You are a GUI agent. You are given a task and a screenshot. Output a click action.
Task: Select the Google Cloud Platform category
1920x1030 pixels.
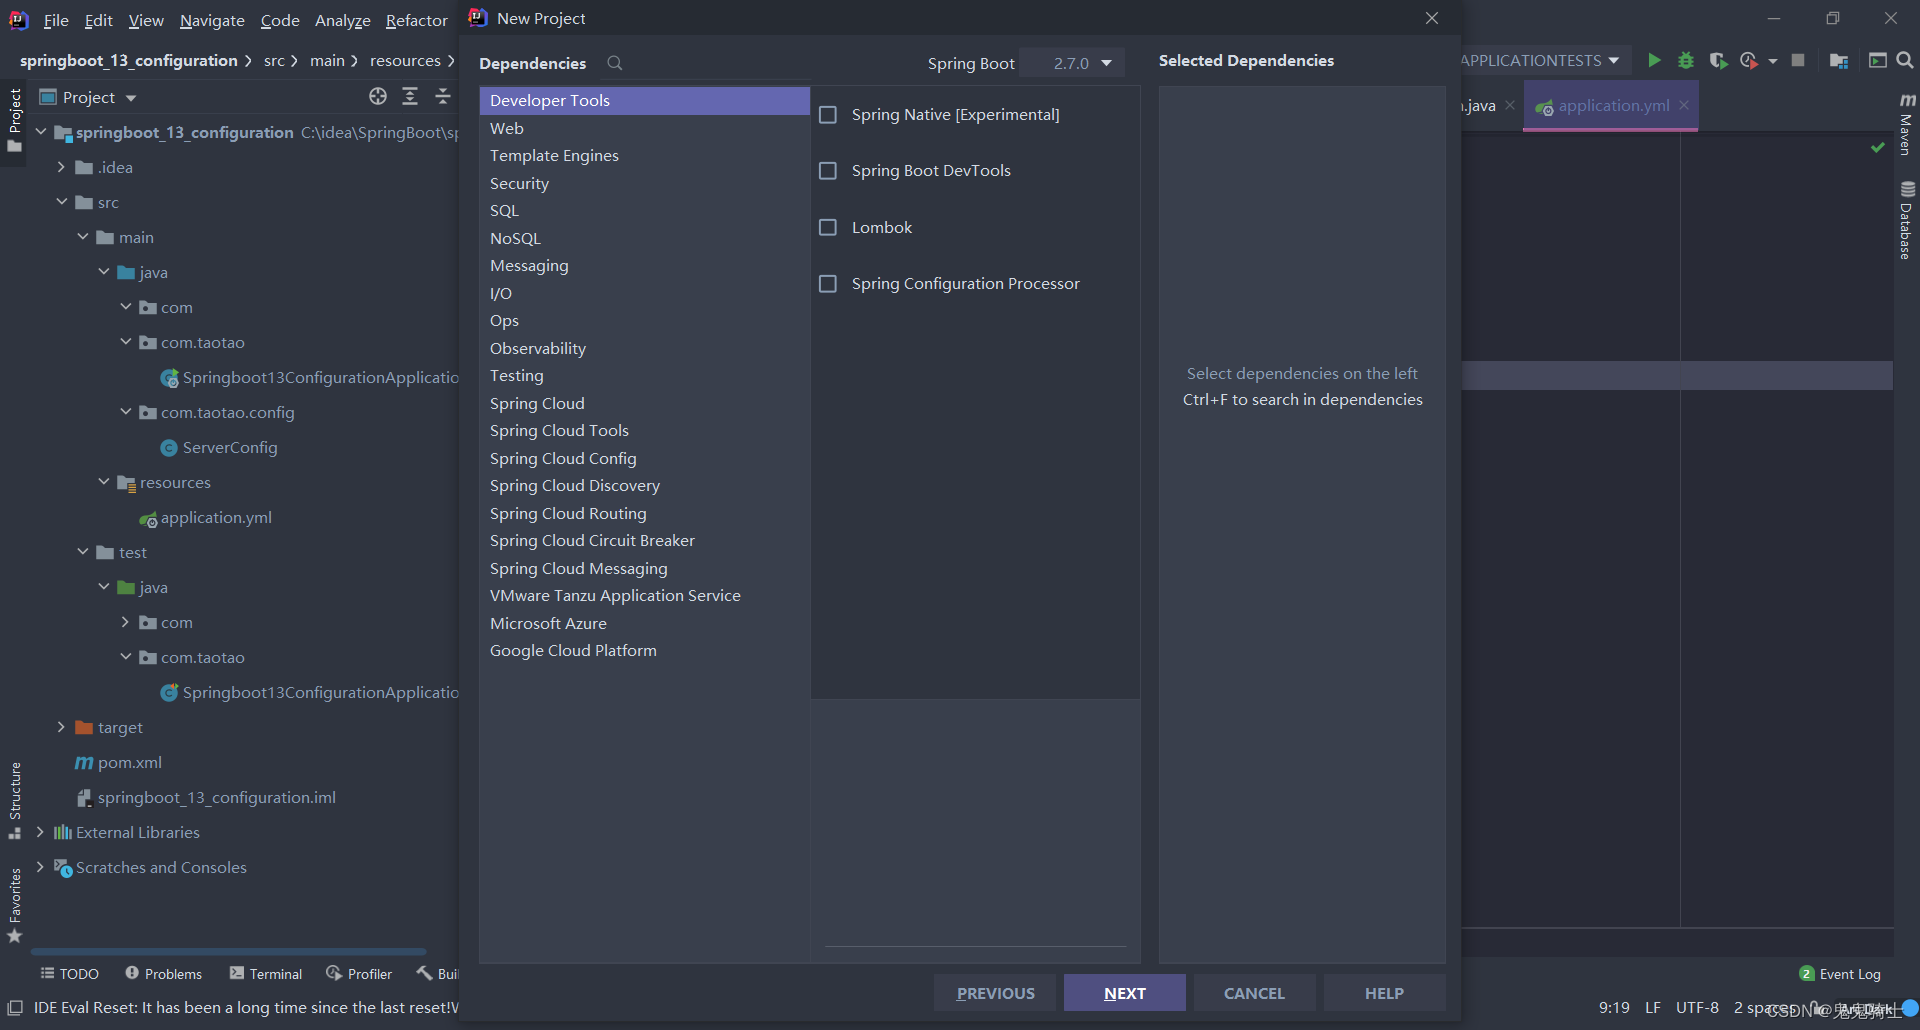644,651
